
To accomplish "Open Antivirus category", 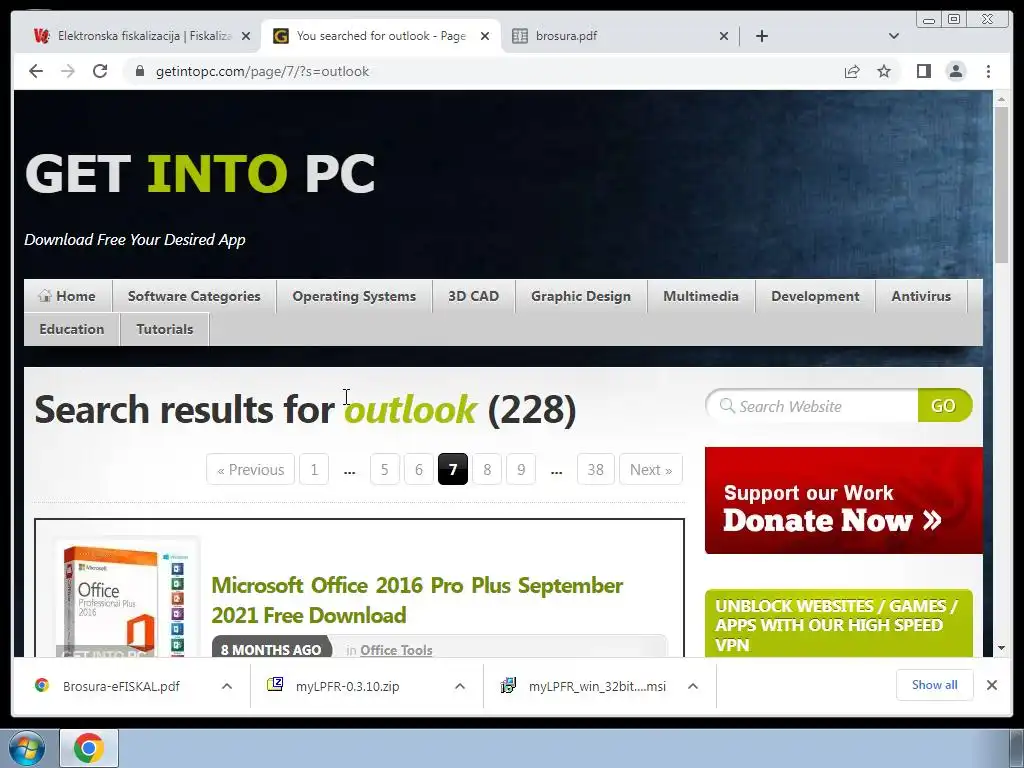I will click(x=921, y=296).
